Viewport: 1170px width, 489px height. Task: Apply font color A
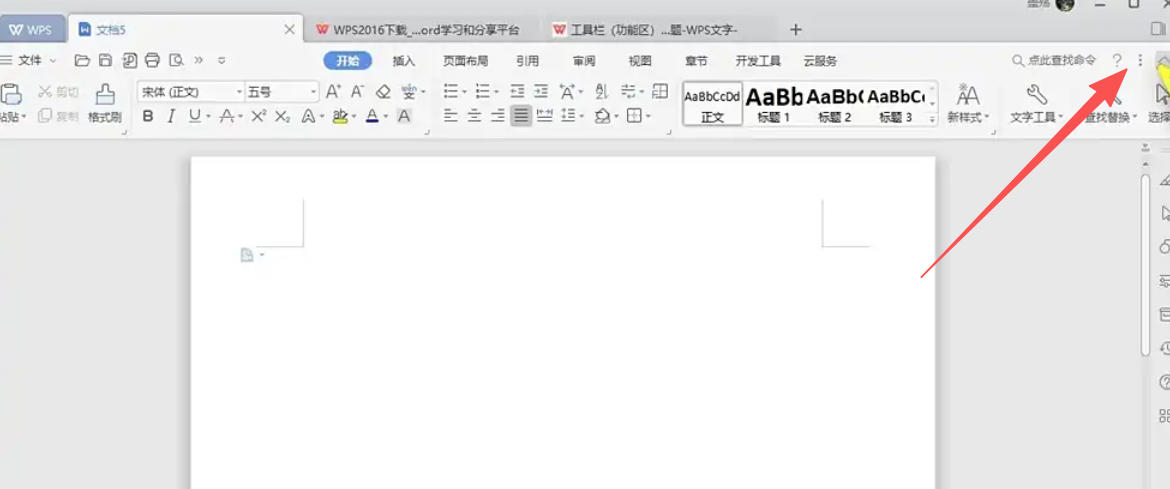[372, 116]
